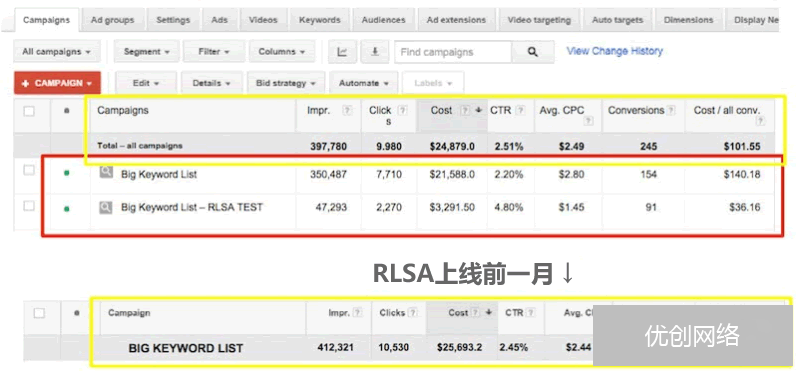Click sort arrow on Cost in lower table
The width and height of the screenshot is (798, 371).
click(489, 313)
